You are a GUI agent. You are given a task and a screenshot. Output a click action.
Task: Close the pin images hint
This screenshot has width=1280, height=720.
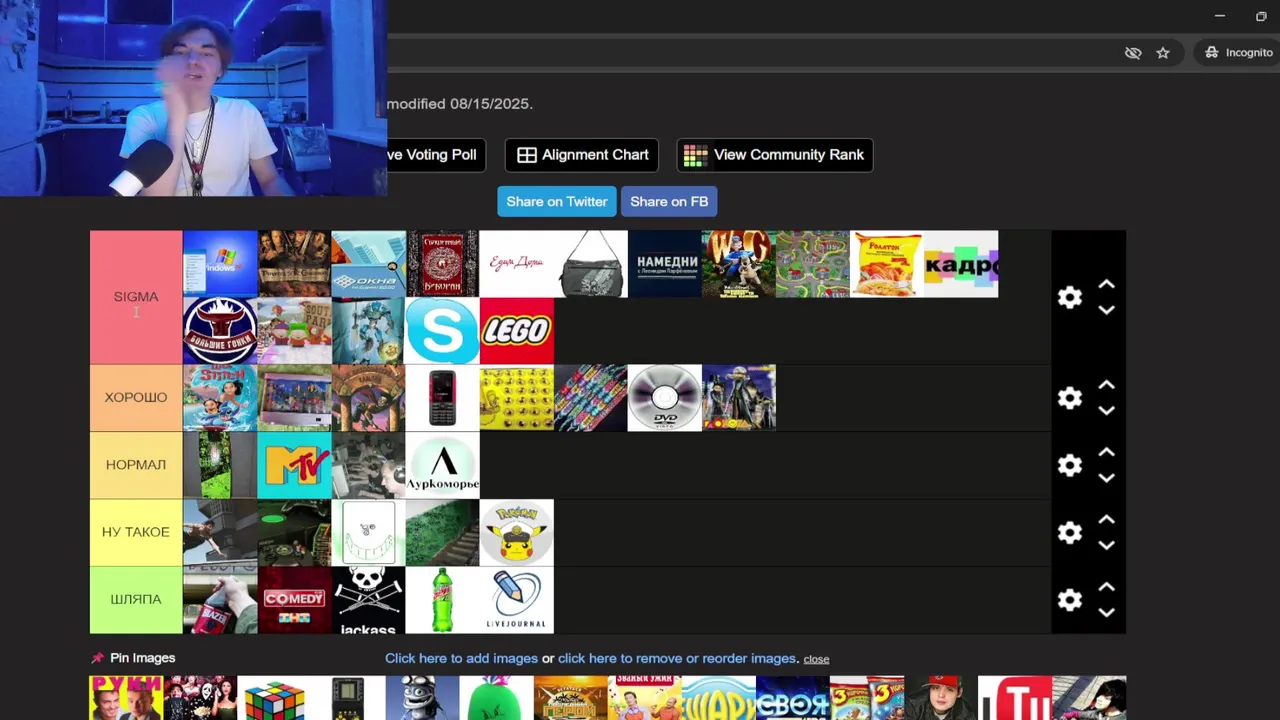point(816,659)
